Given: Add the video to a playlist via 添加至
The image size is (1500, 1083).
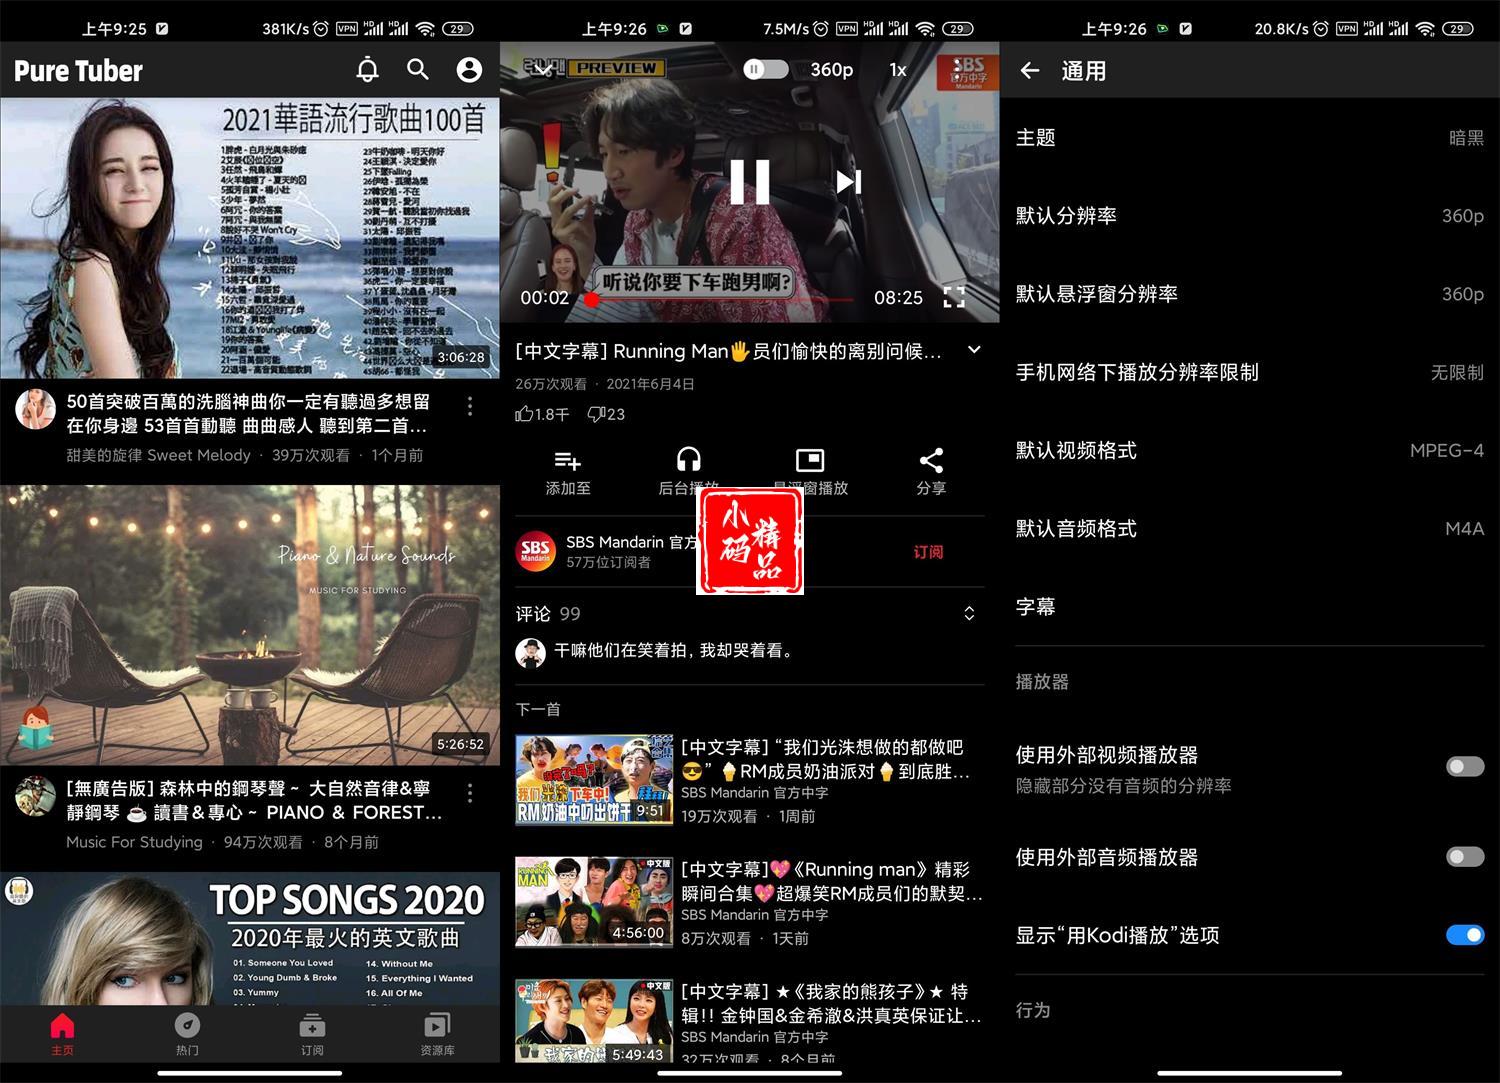Looking at the screenshot, I should (x=568, y=472).
